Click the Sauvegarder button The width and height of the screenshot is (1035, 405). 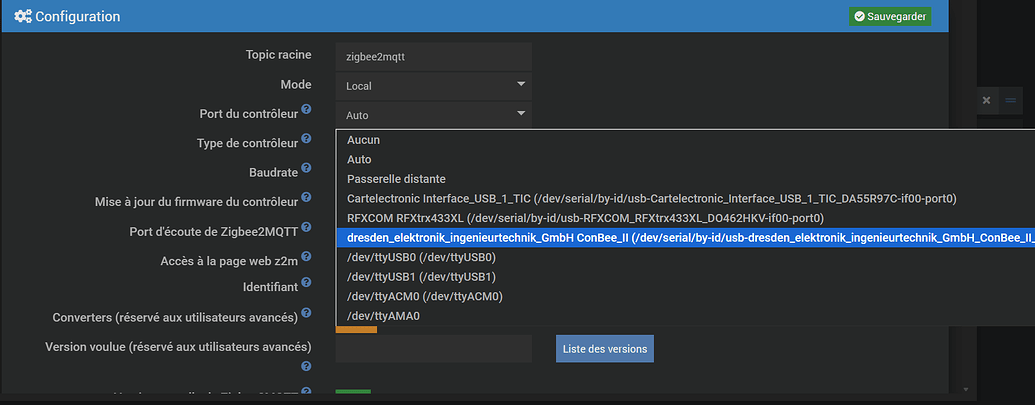[x=890, y=16]
